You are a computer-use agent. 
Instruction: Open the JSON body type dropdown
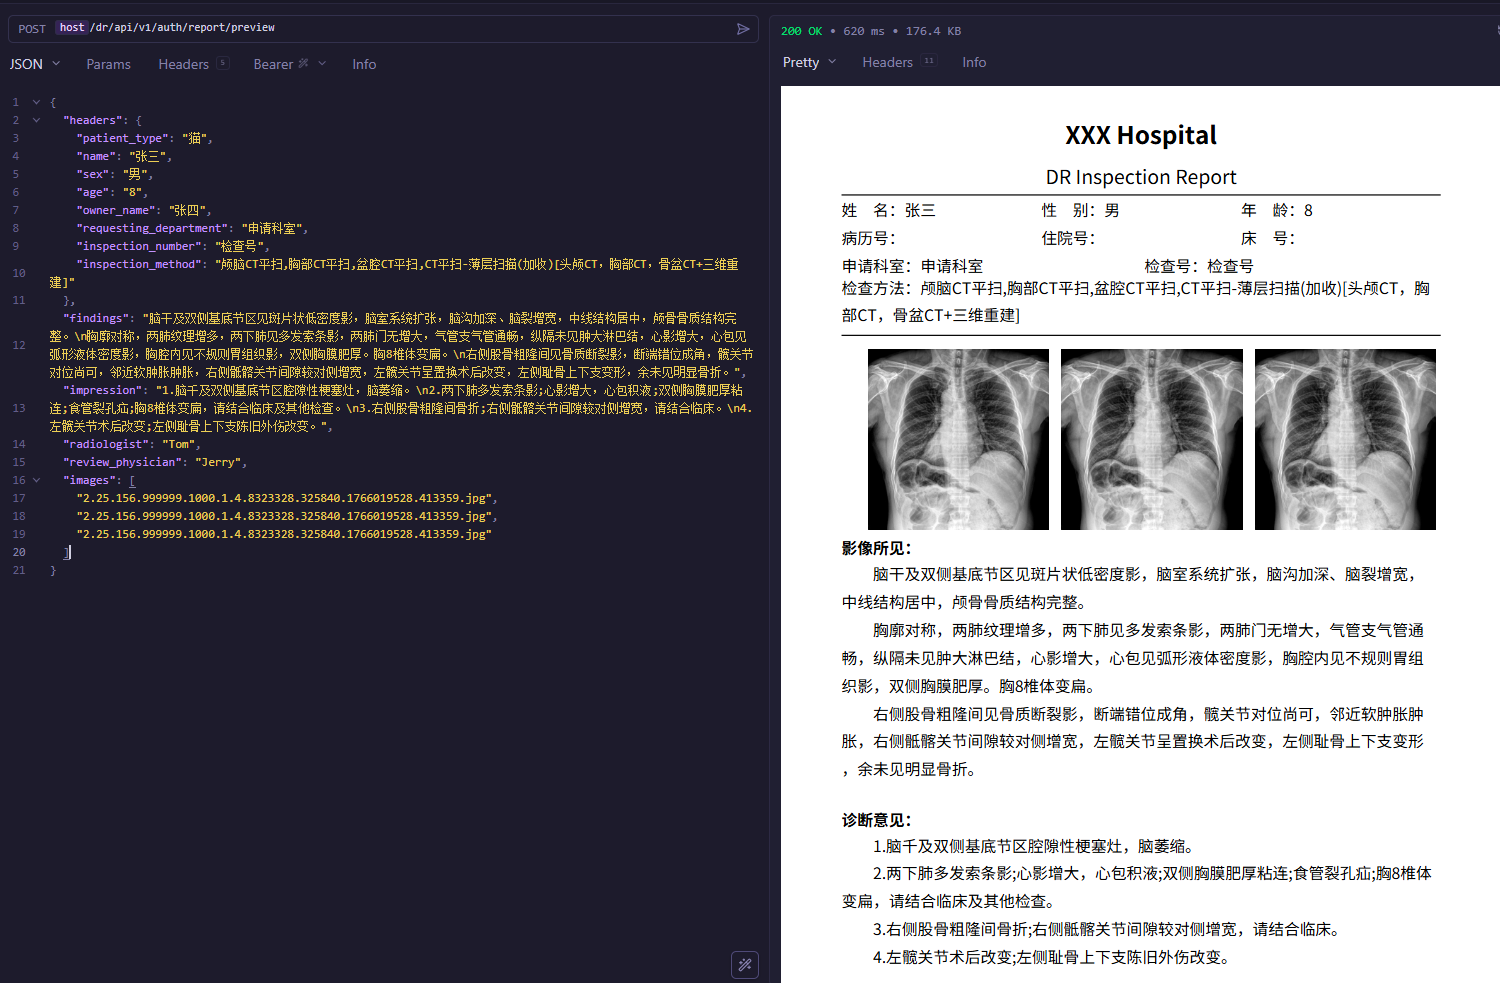pyautogui.click(x=35, y=64)
